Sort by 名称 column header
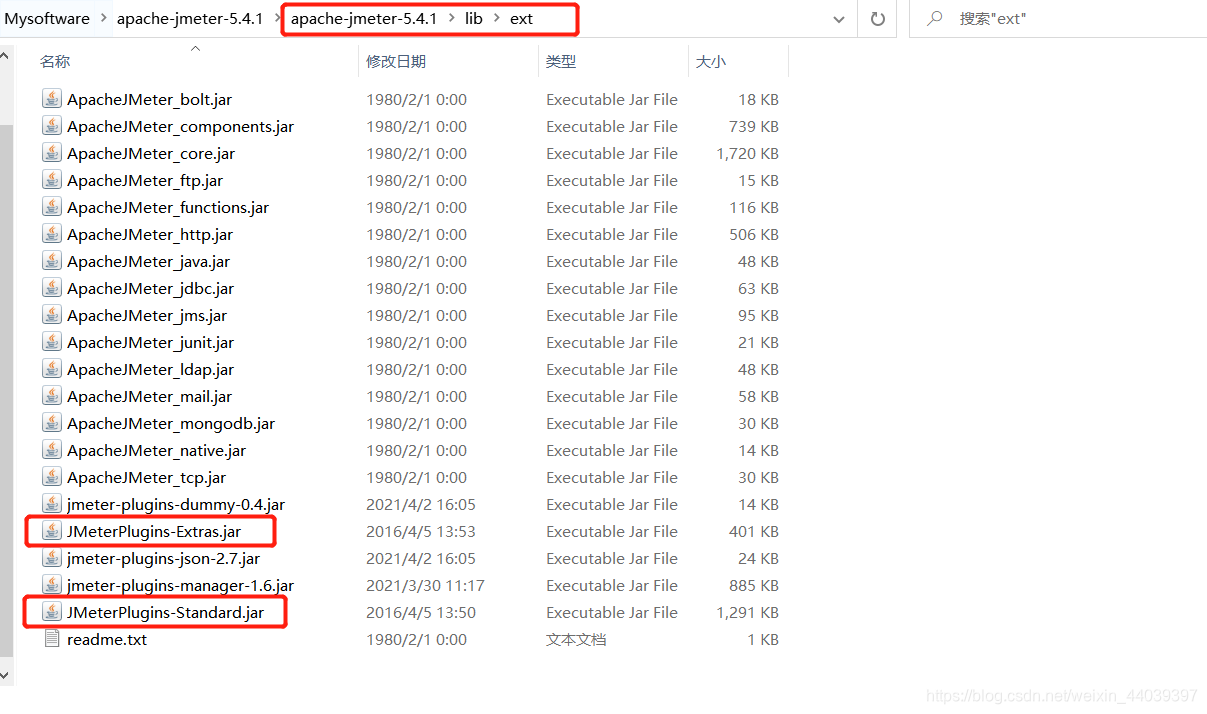Viewport: 1207px width, 714px height. pyautogui.click(x=55, y=62)
